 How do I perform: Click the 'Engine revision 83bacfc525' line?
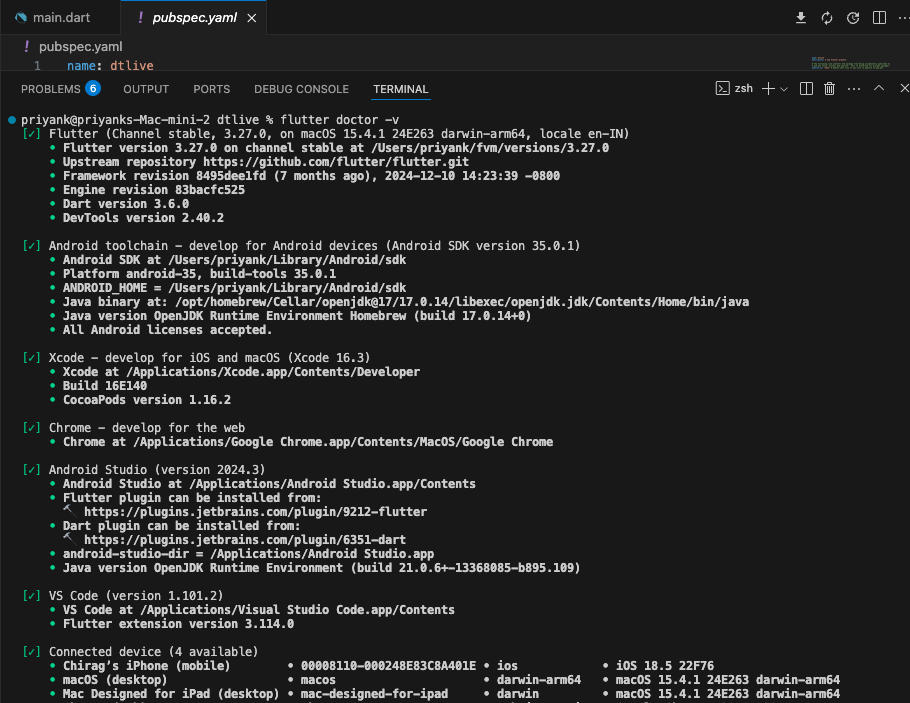(x=154, y=190)
